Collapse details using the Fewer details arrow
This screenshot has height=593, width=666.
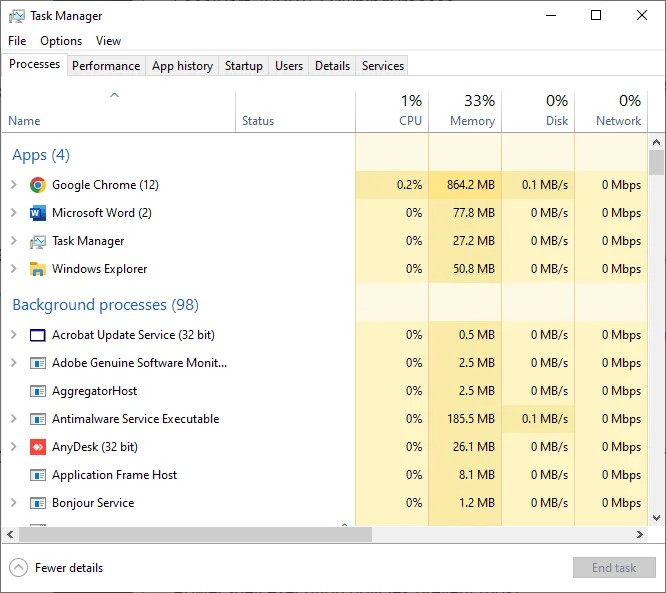click(x=18, y=568)
